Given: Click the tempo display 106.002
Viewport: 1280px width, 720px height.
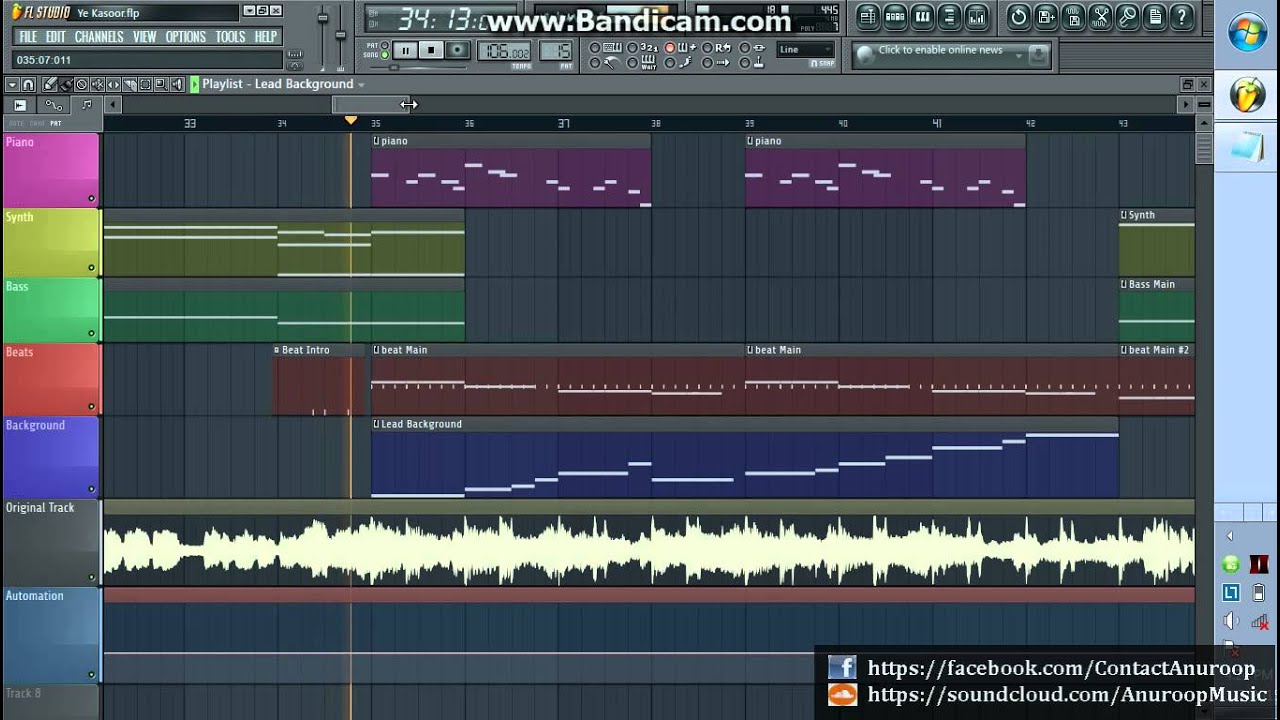Looking at the screenshot, I should (505, 51).
